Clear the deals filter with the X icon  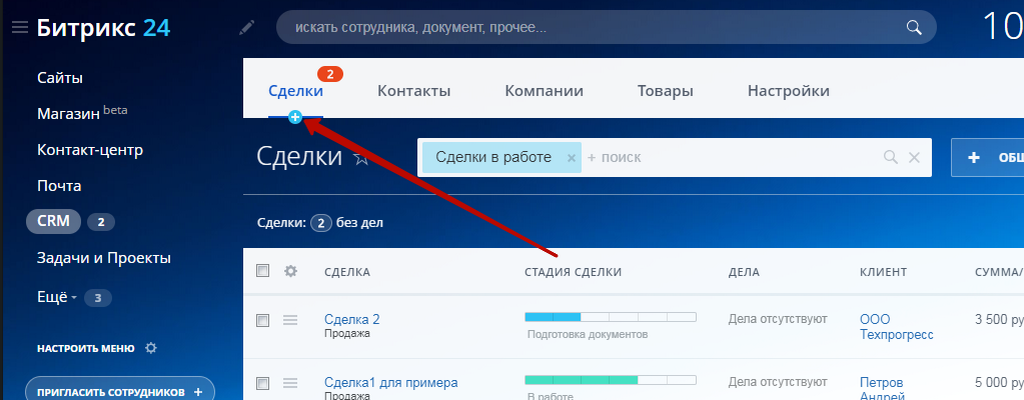tap(914, 157)
